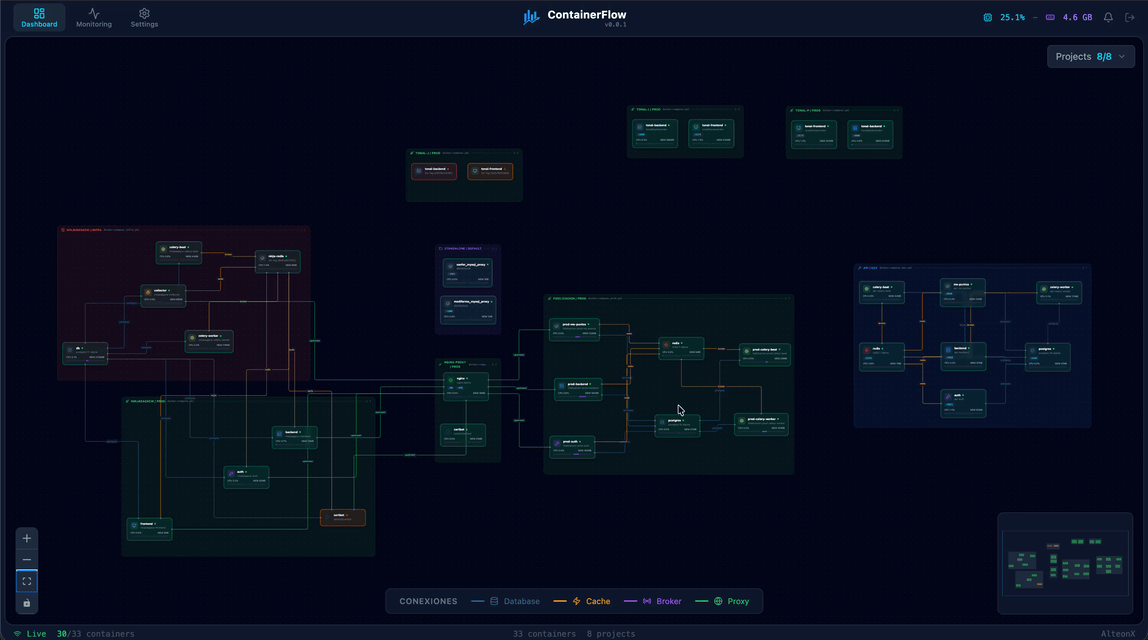Select redis icon in FIDELIZACION group

click(666, 344)
